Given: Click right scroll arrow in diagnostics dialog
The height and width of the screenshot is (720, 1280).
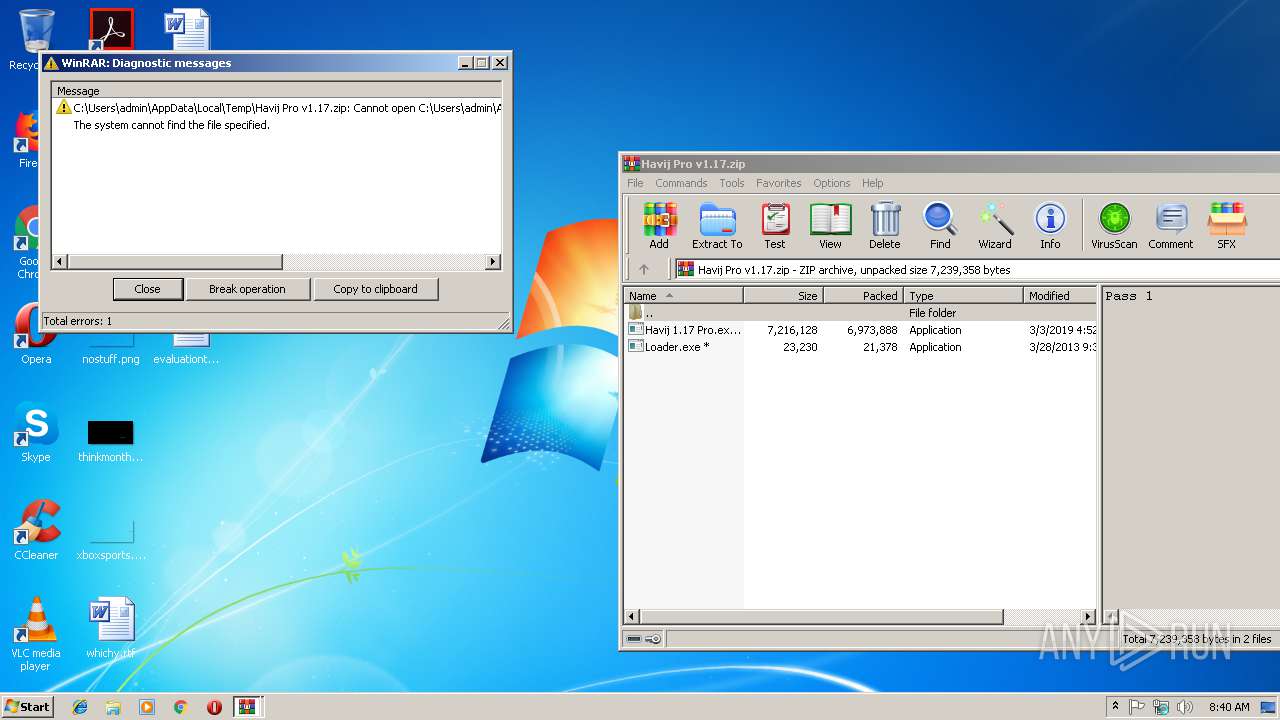Looking at the screenshot, I should pyautogui.click(x=493, y=262).
